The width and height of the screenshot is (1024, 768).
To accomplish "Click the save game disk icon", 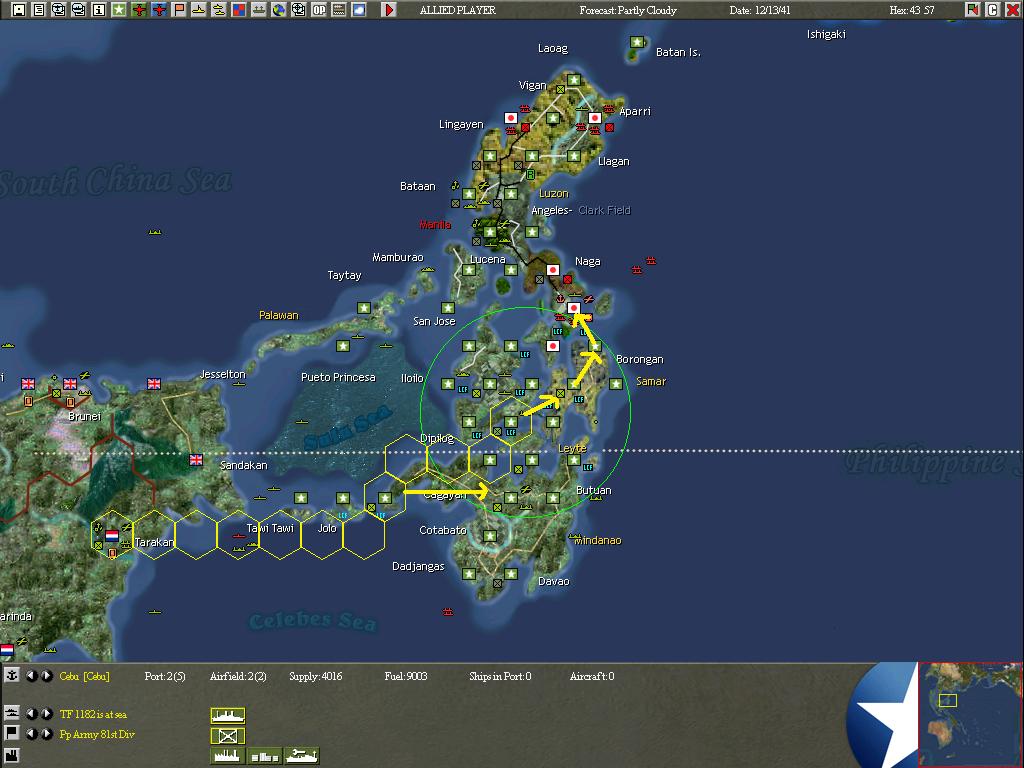I will coord(18,10).
